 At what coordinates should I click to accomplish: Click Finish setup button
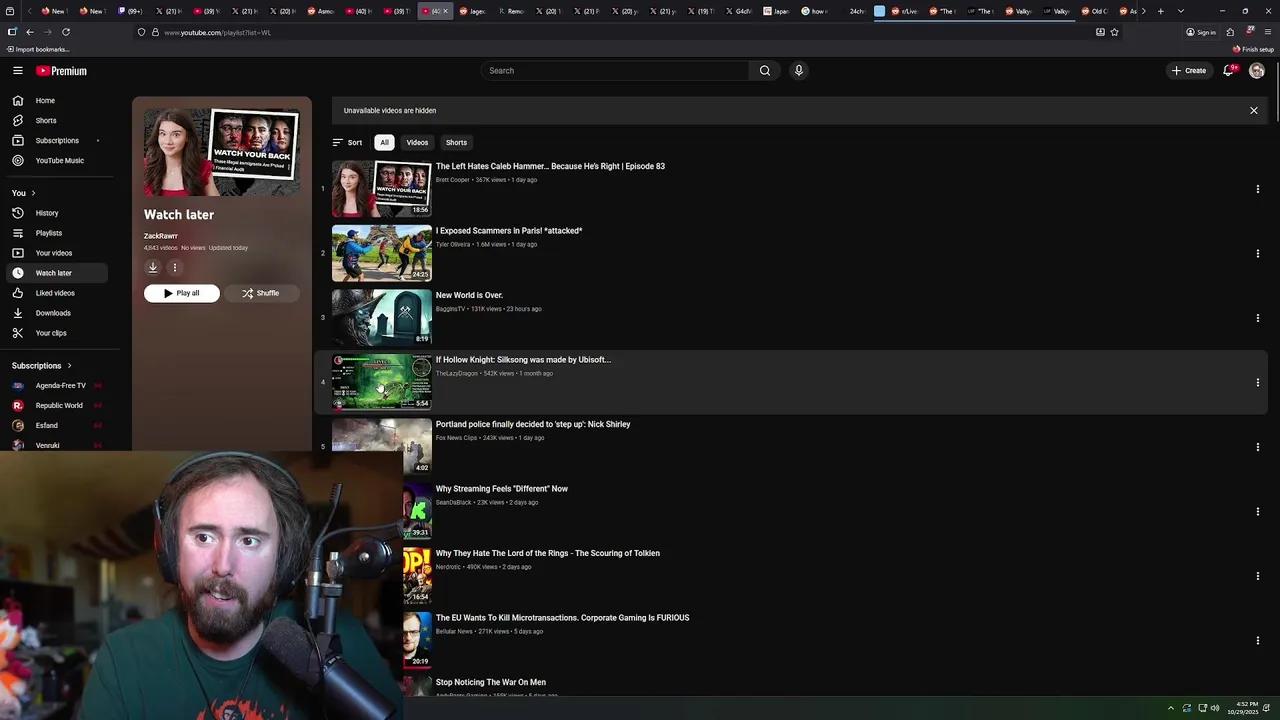pos(1254,49)
